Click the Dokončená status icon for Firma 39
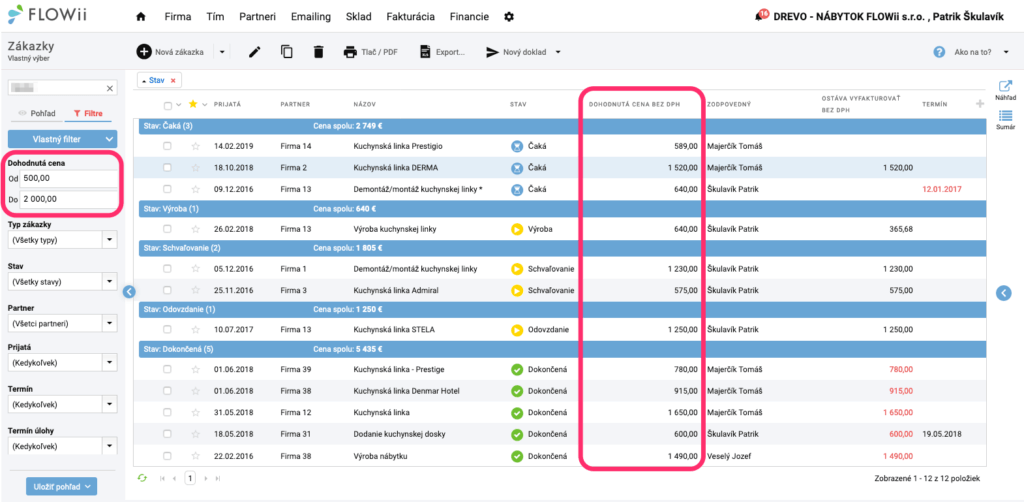The width and height of the screenshot is (1024, 502). tap(517, 370)
